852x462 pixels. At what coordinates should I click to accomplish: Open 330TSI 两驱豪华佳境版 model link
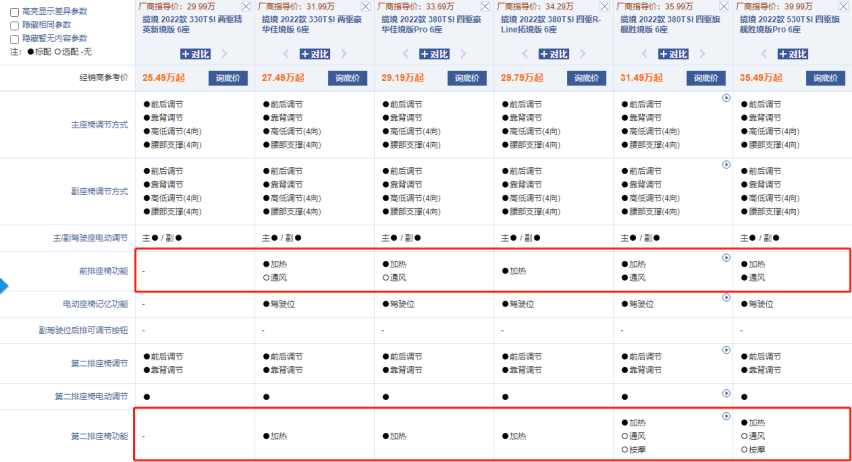(312, 24)
